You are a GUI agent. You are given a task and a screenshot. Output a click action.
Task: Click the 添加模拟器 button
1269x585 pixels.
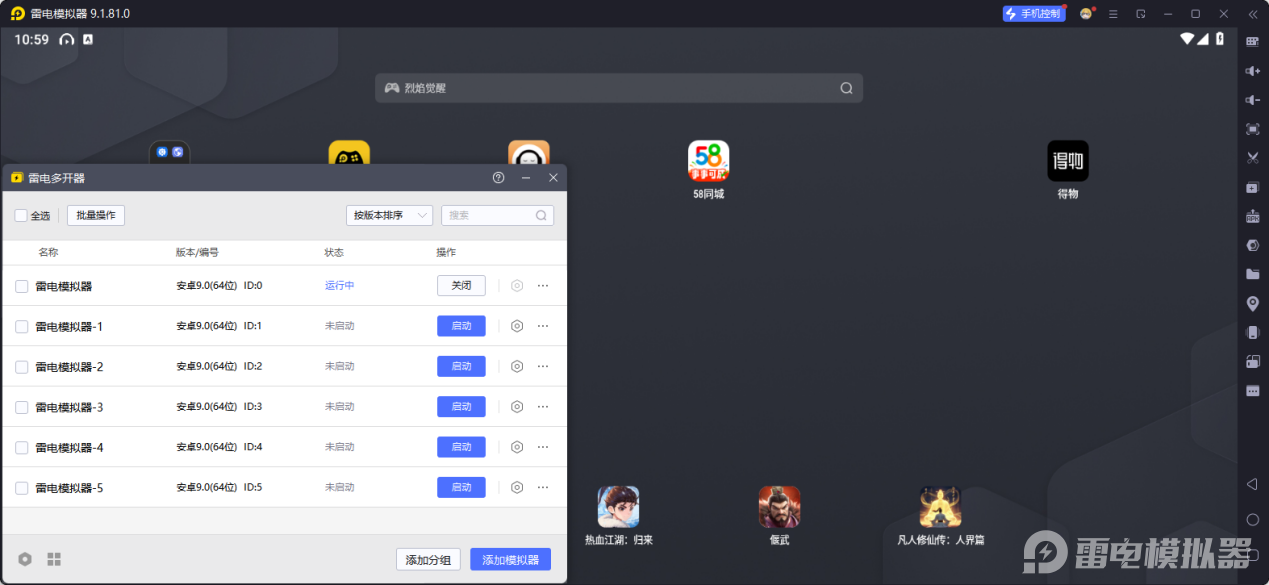pyautogui.click(x=510, y=560)
